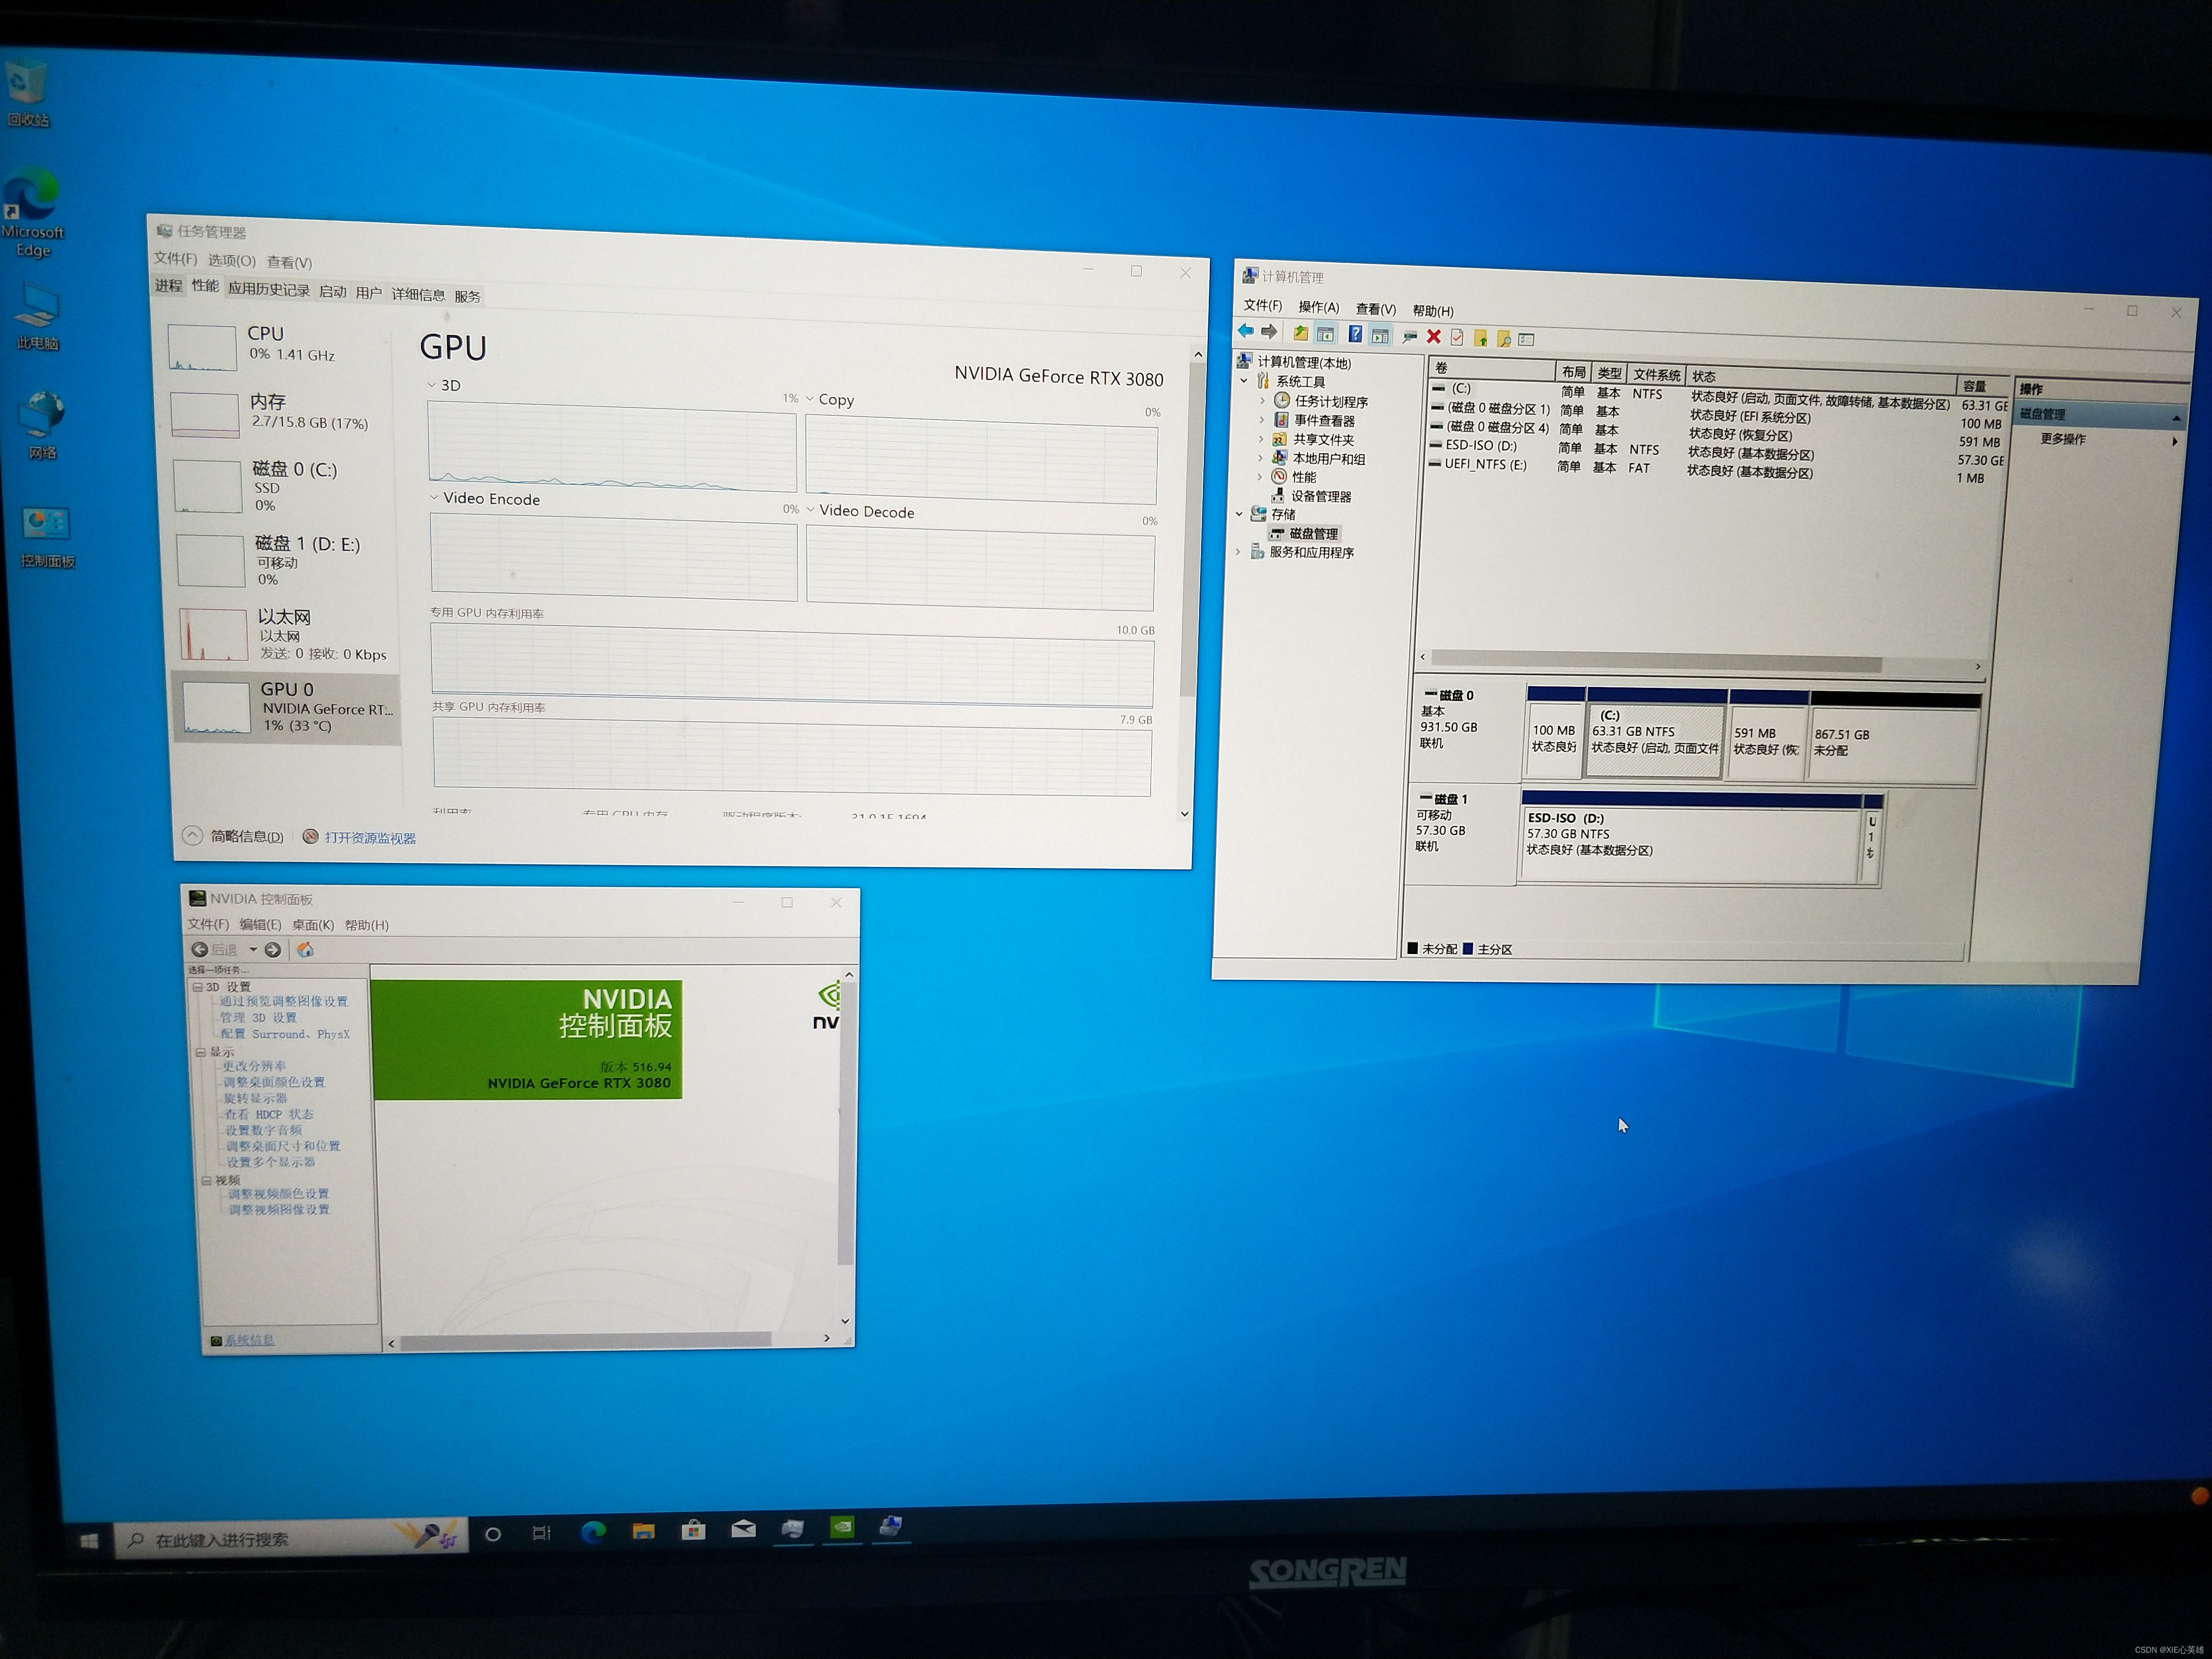Screen dimensions: 2212x1659
Task: Click 容量 column header in volume list
Action: 1981,386
